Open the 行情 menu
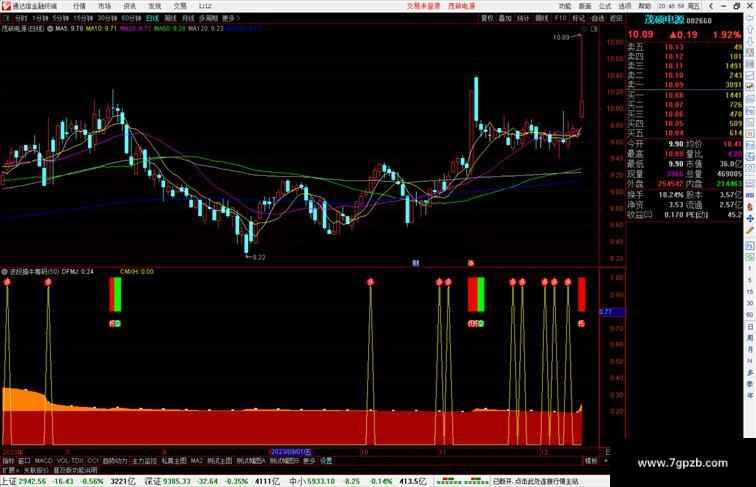This screenshot has width=756, height=487. click(x=79, y=6)
